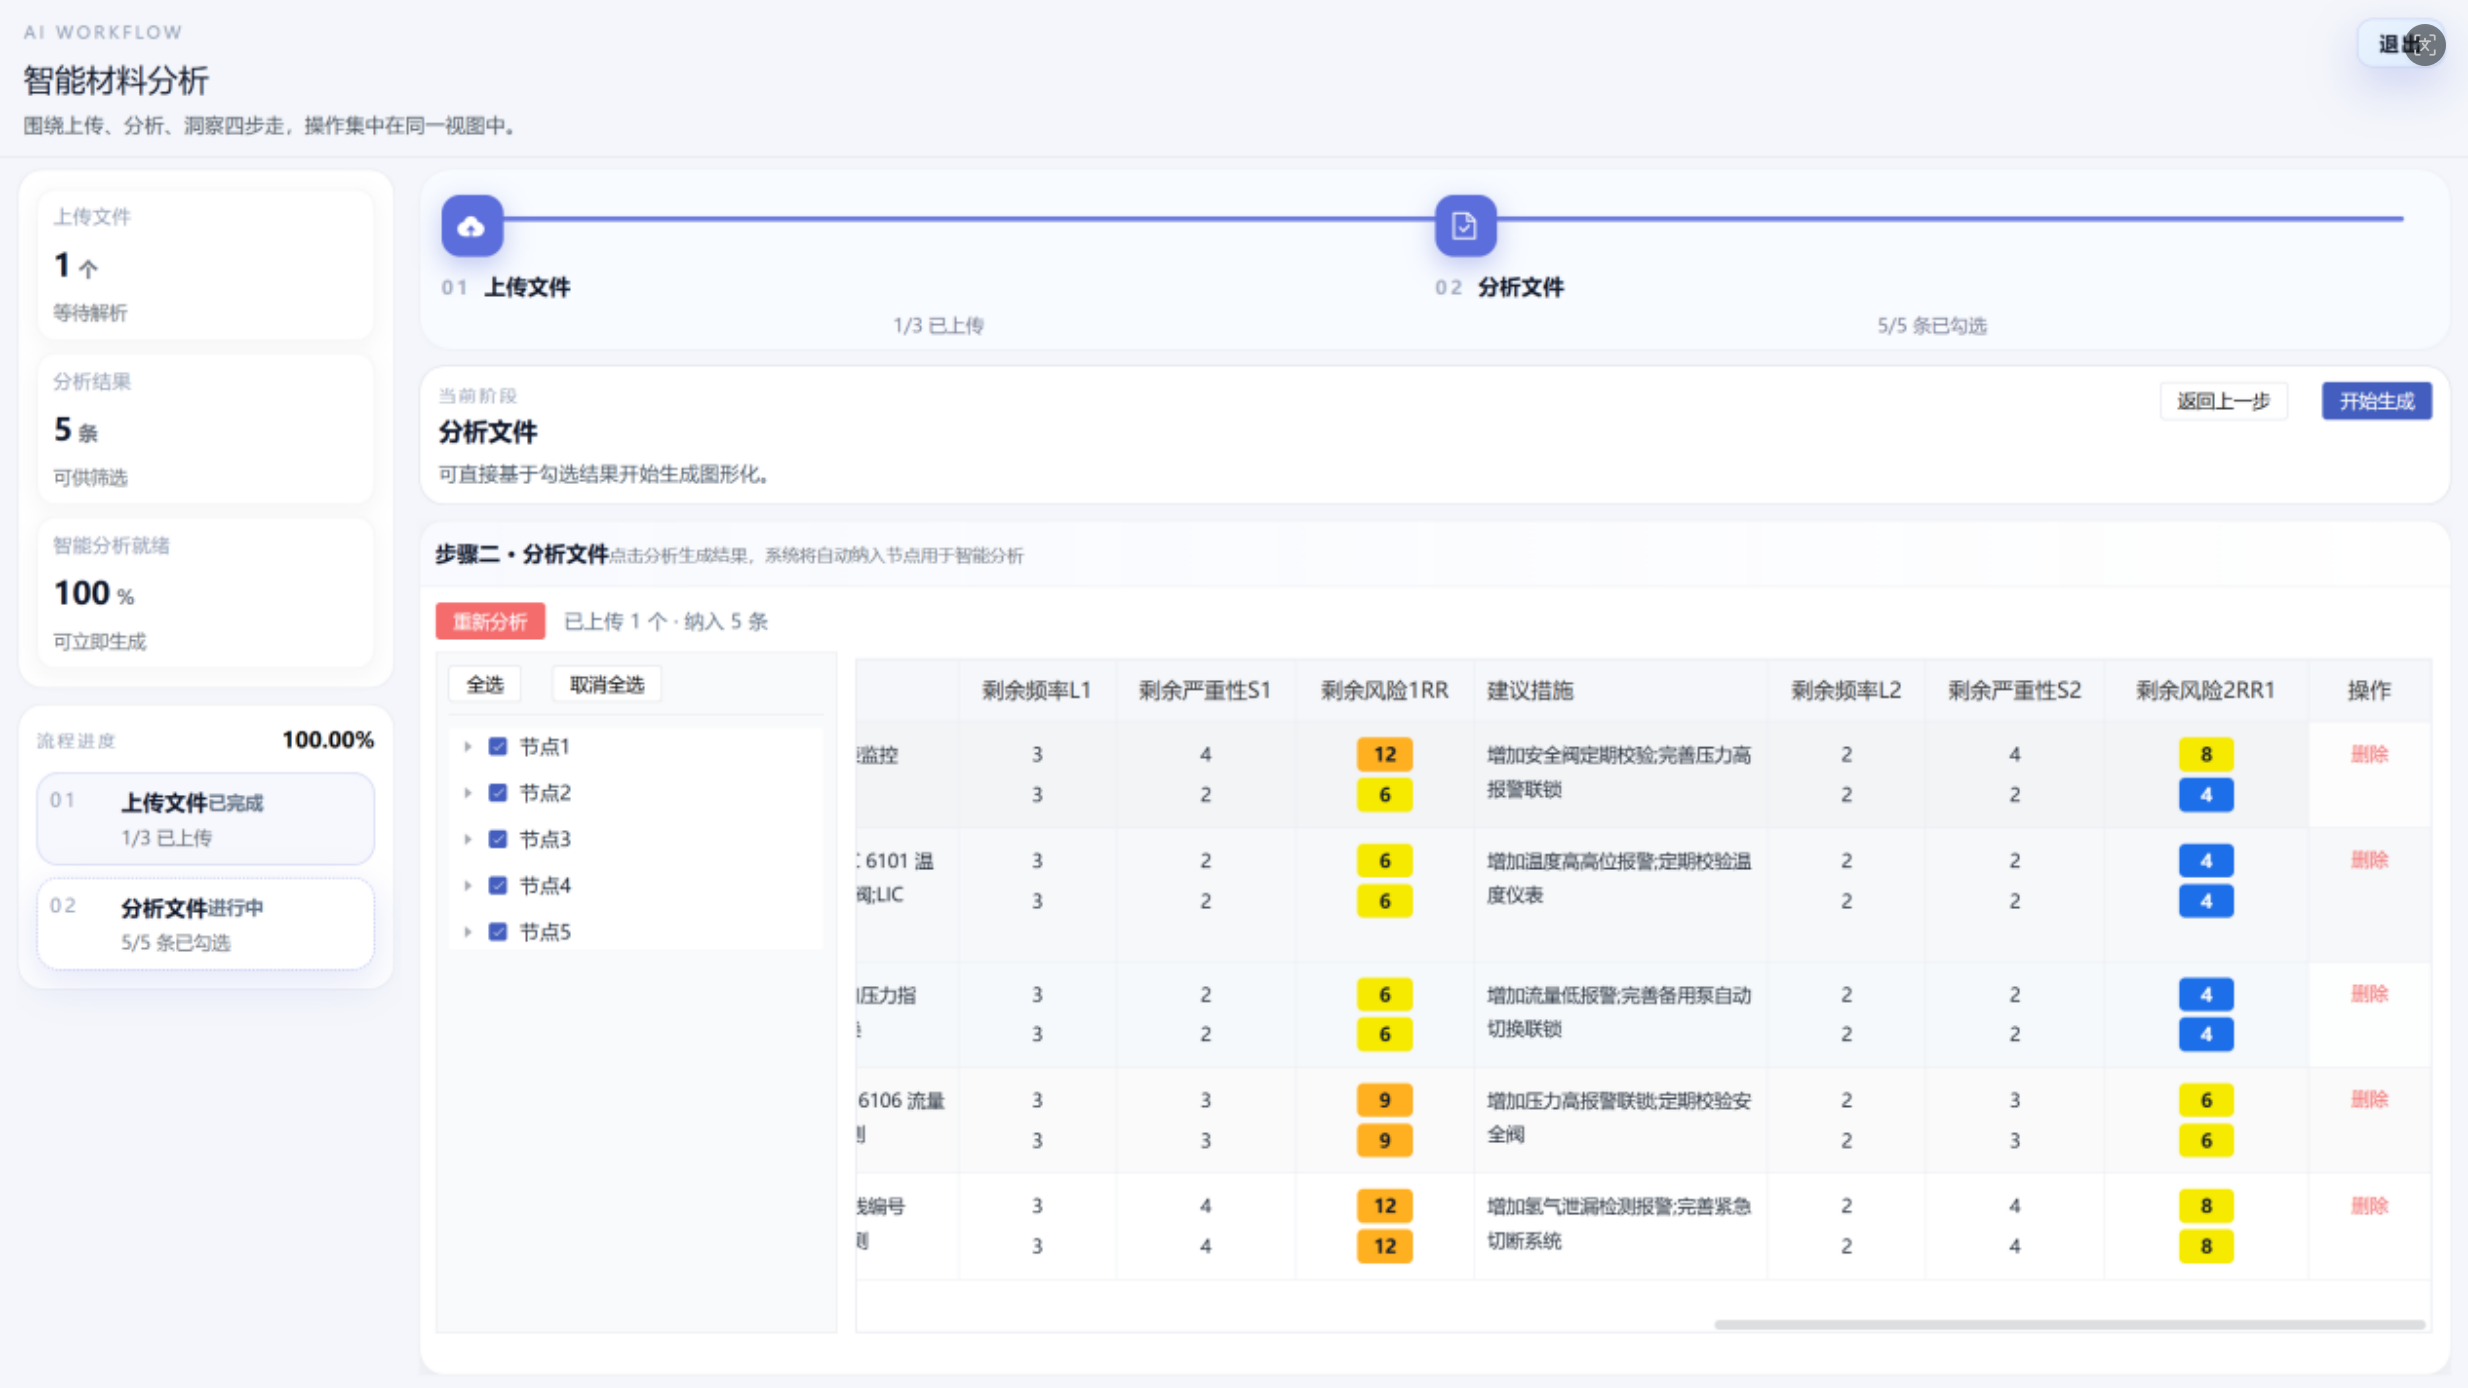Click the 智能材料分析 page title
This screenshot has width=2468, height=1388.
click(116, 80)
